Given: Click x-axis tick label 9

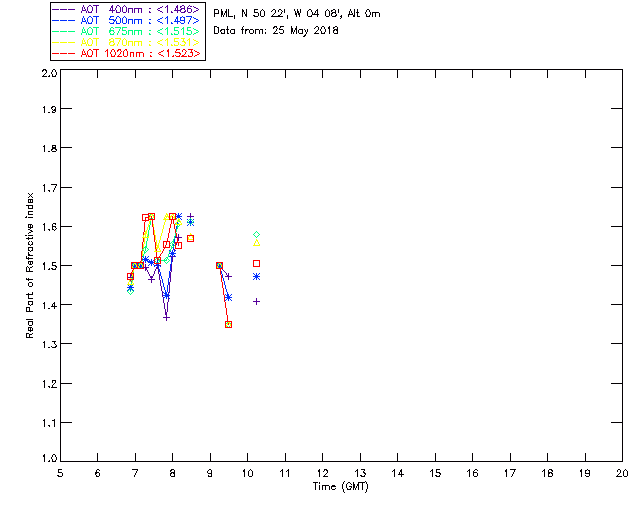Looking at the screenshot, I should pyautogui.click(x=210, y=473).
